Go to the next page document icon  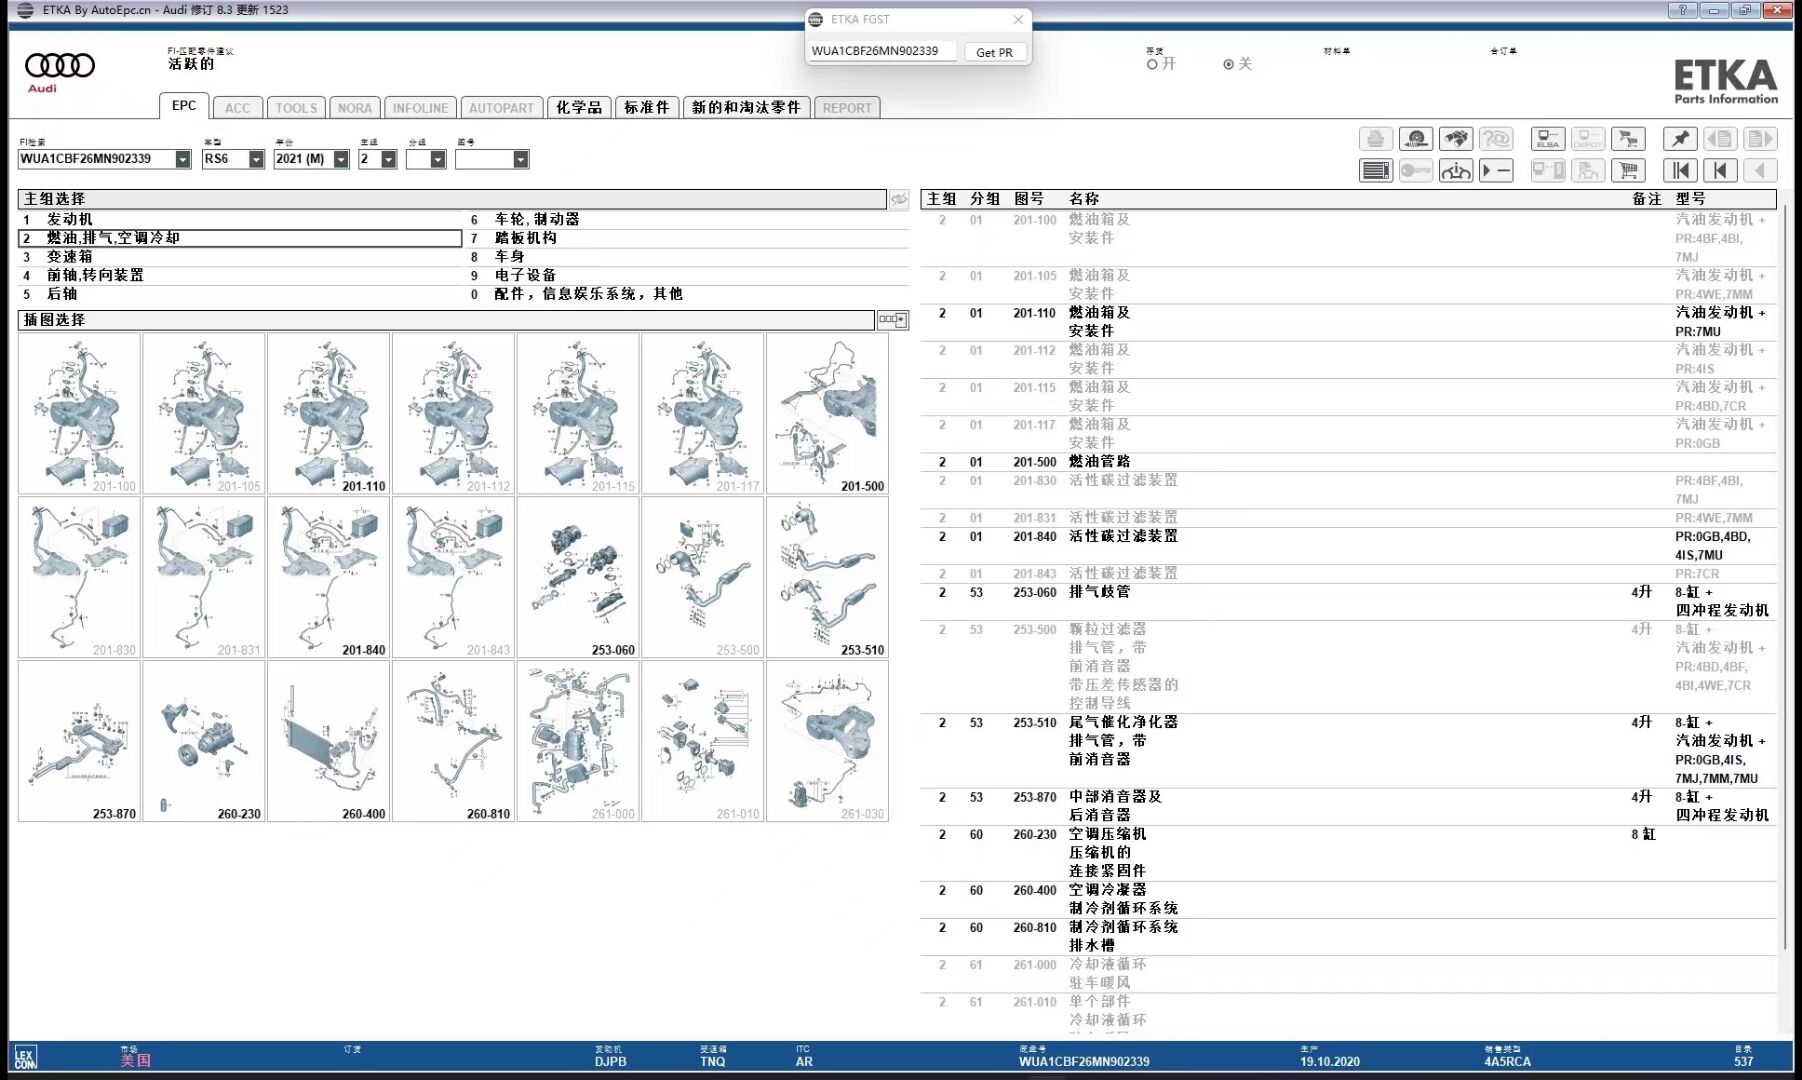point(1761,139)
